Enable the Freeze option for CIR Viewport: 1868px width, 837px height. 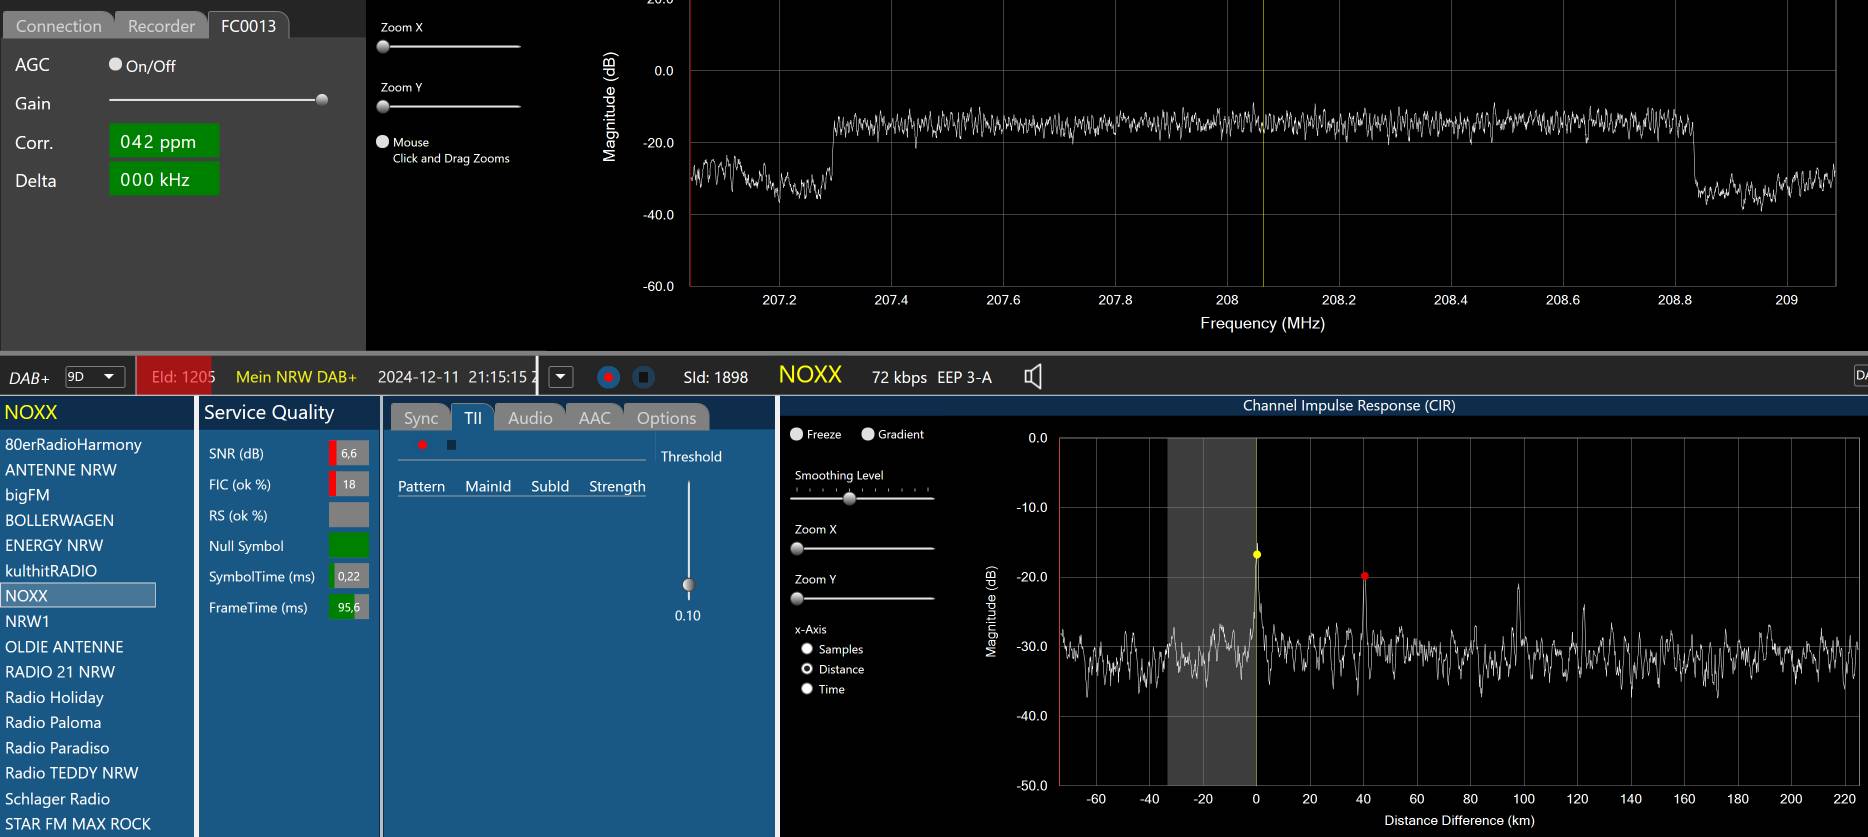(x=797, y=434)
